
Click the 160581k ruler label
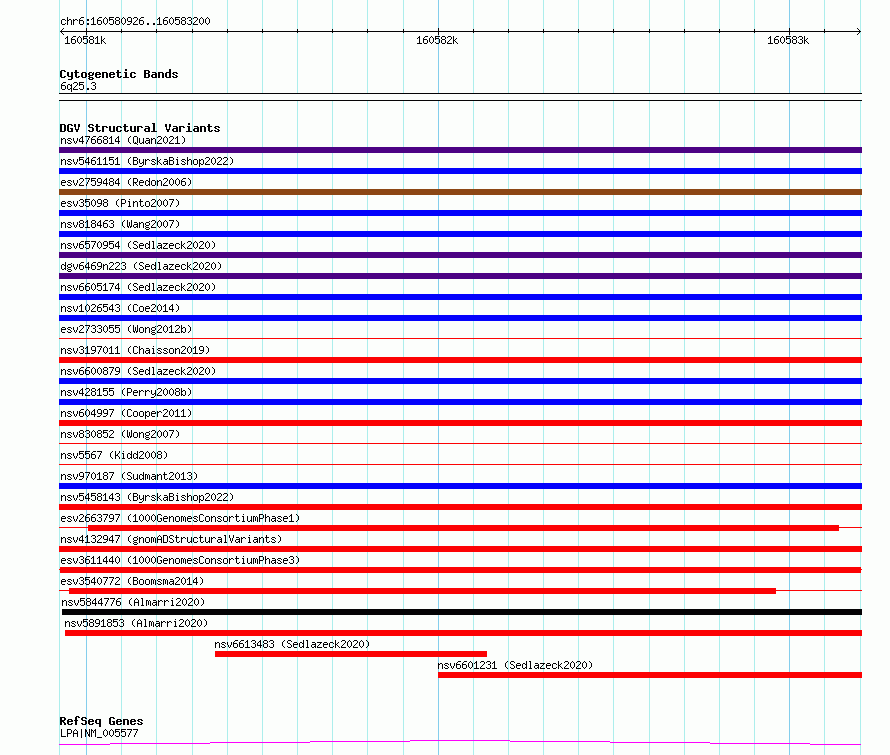(x=85, y=40)
